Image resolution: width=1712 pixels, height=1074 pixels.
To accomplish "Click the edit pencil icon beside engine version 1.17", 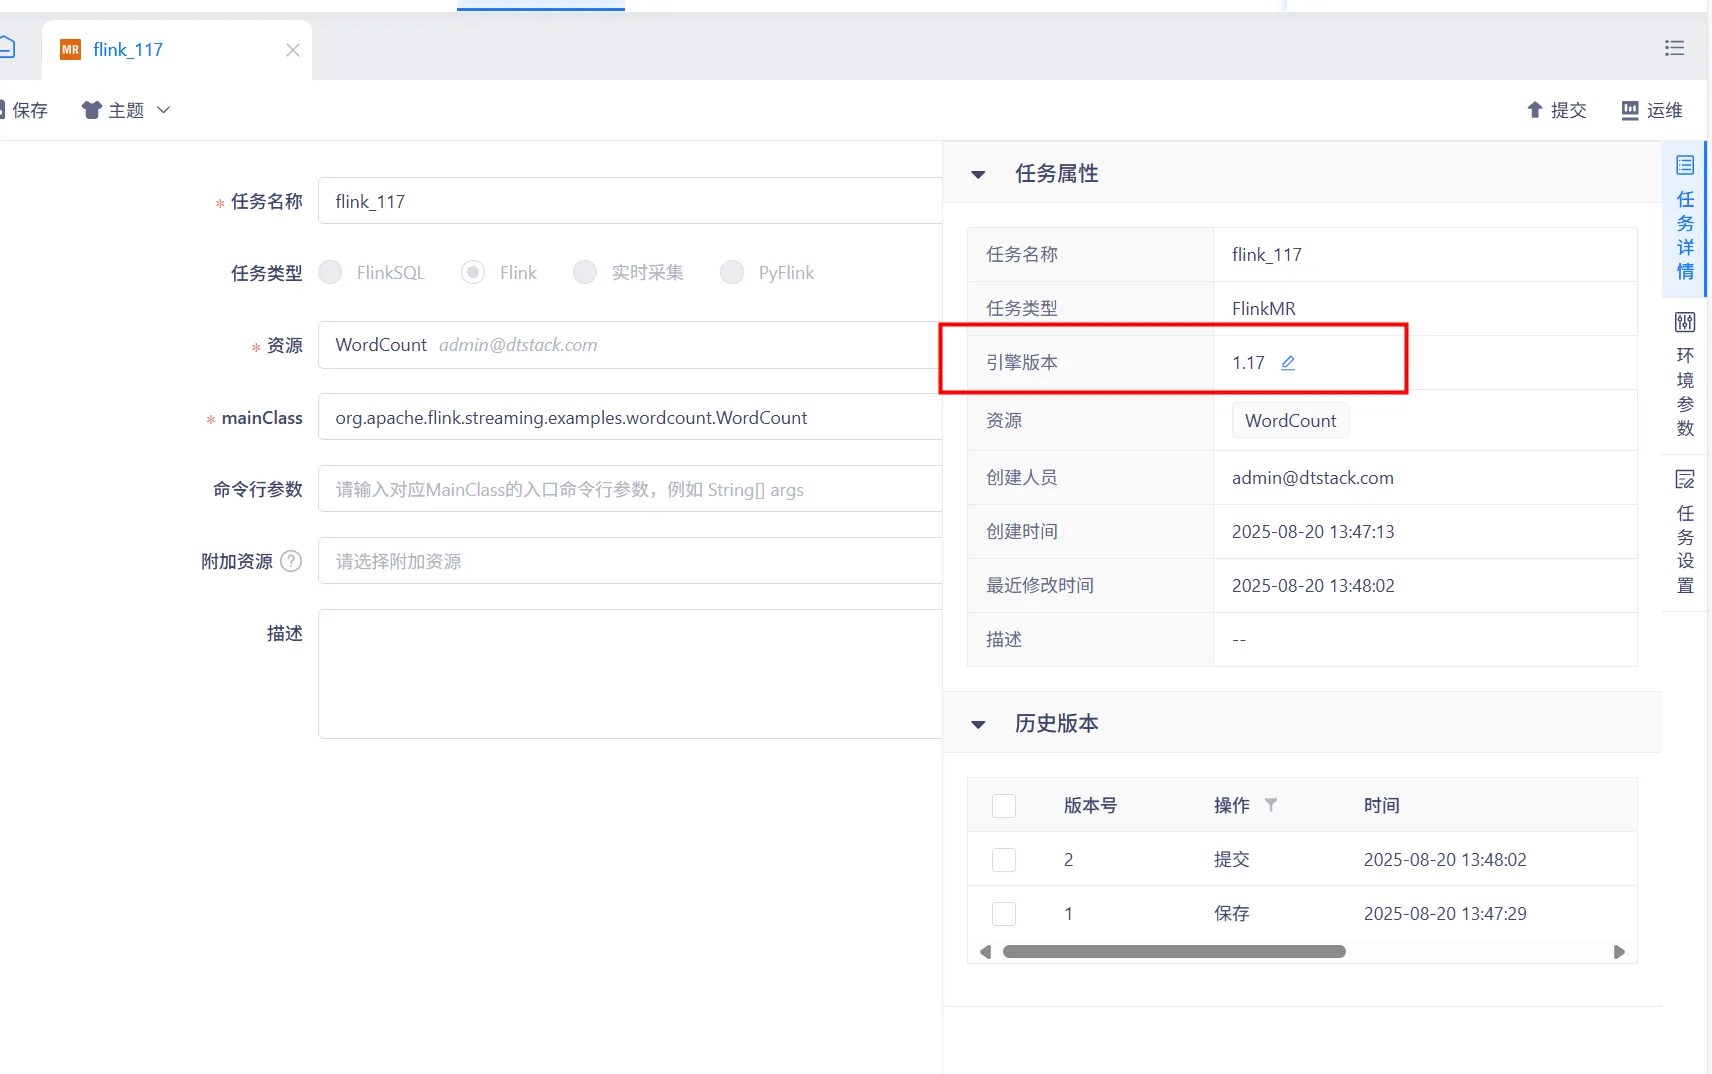I will [x=1288, y=363].
